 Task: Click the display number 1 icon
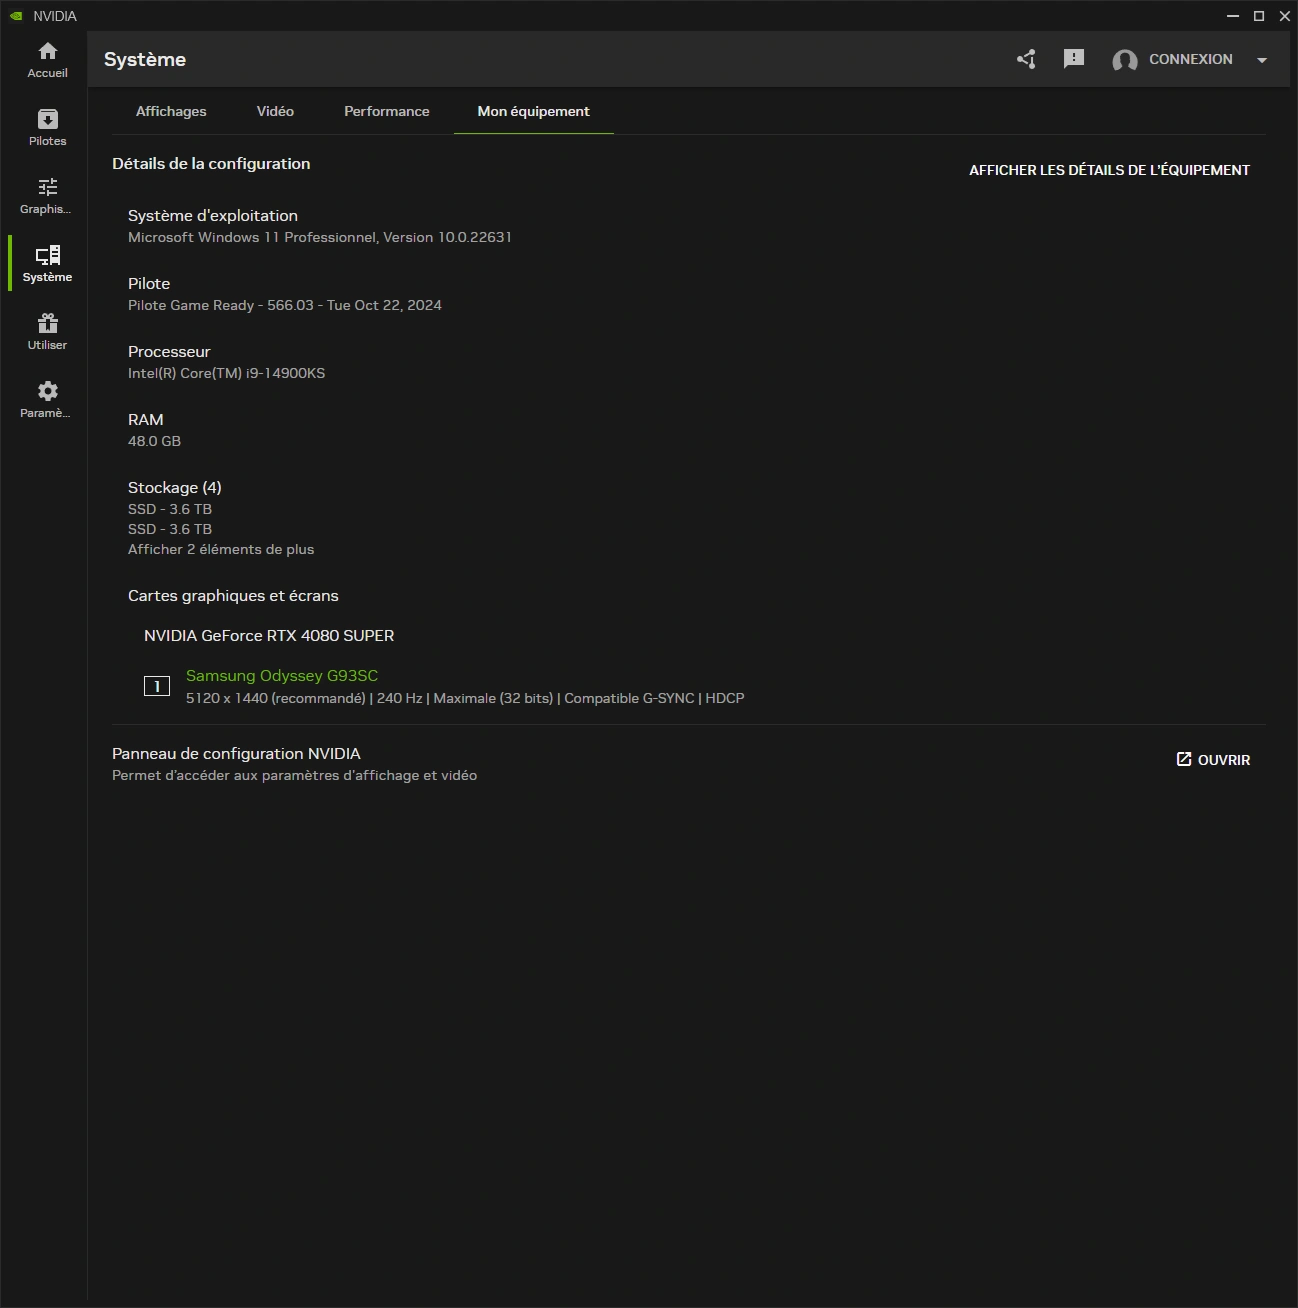(157, 686)
